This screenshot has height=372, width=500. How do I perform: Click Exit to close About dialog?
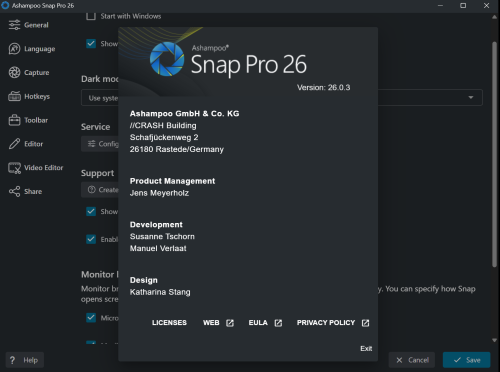pyautogui.click(x=366, y=348)
